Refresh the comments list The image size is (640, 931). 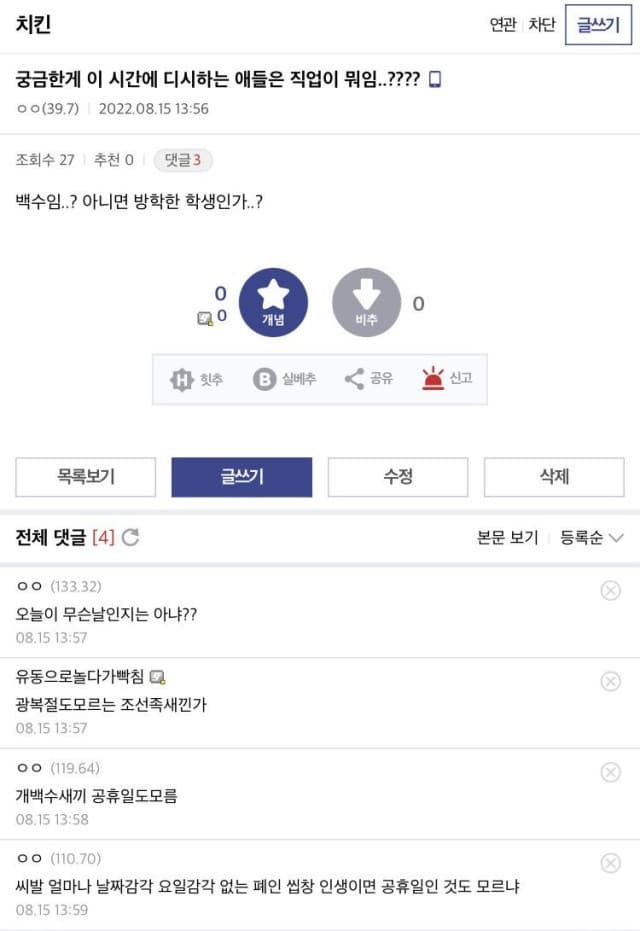coord(130,538)
